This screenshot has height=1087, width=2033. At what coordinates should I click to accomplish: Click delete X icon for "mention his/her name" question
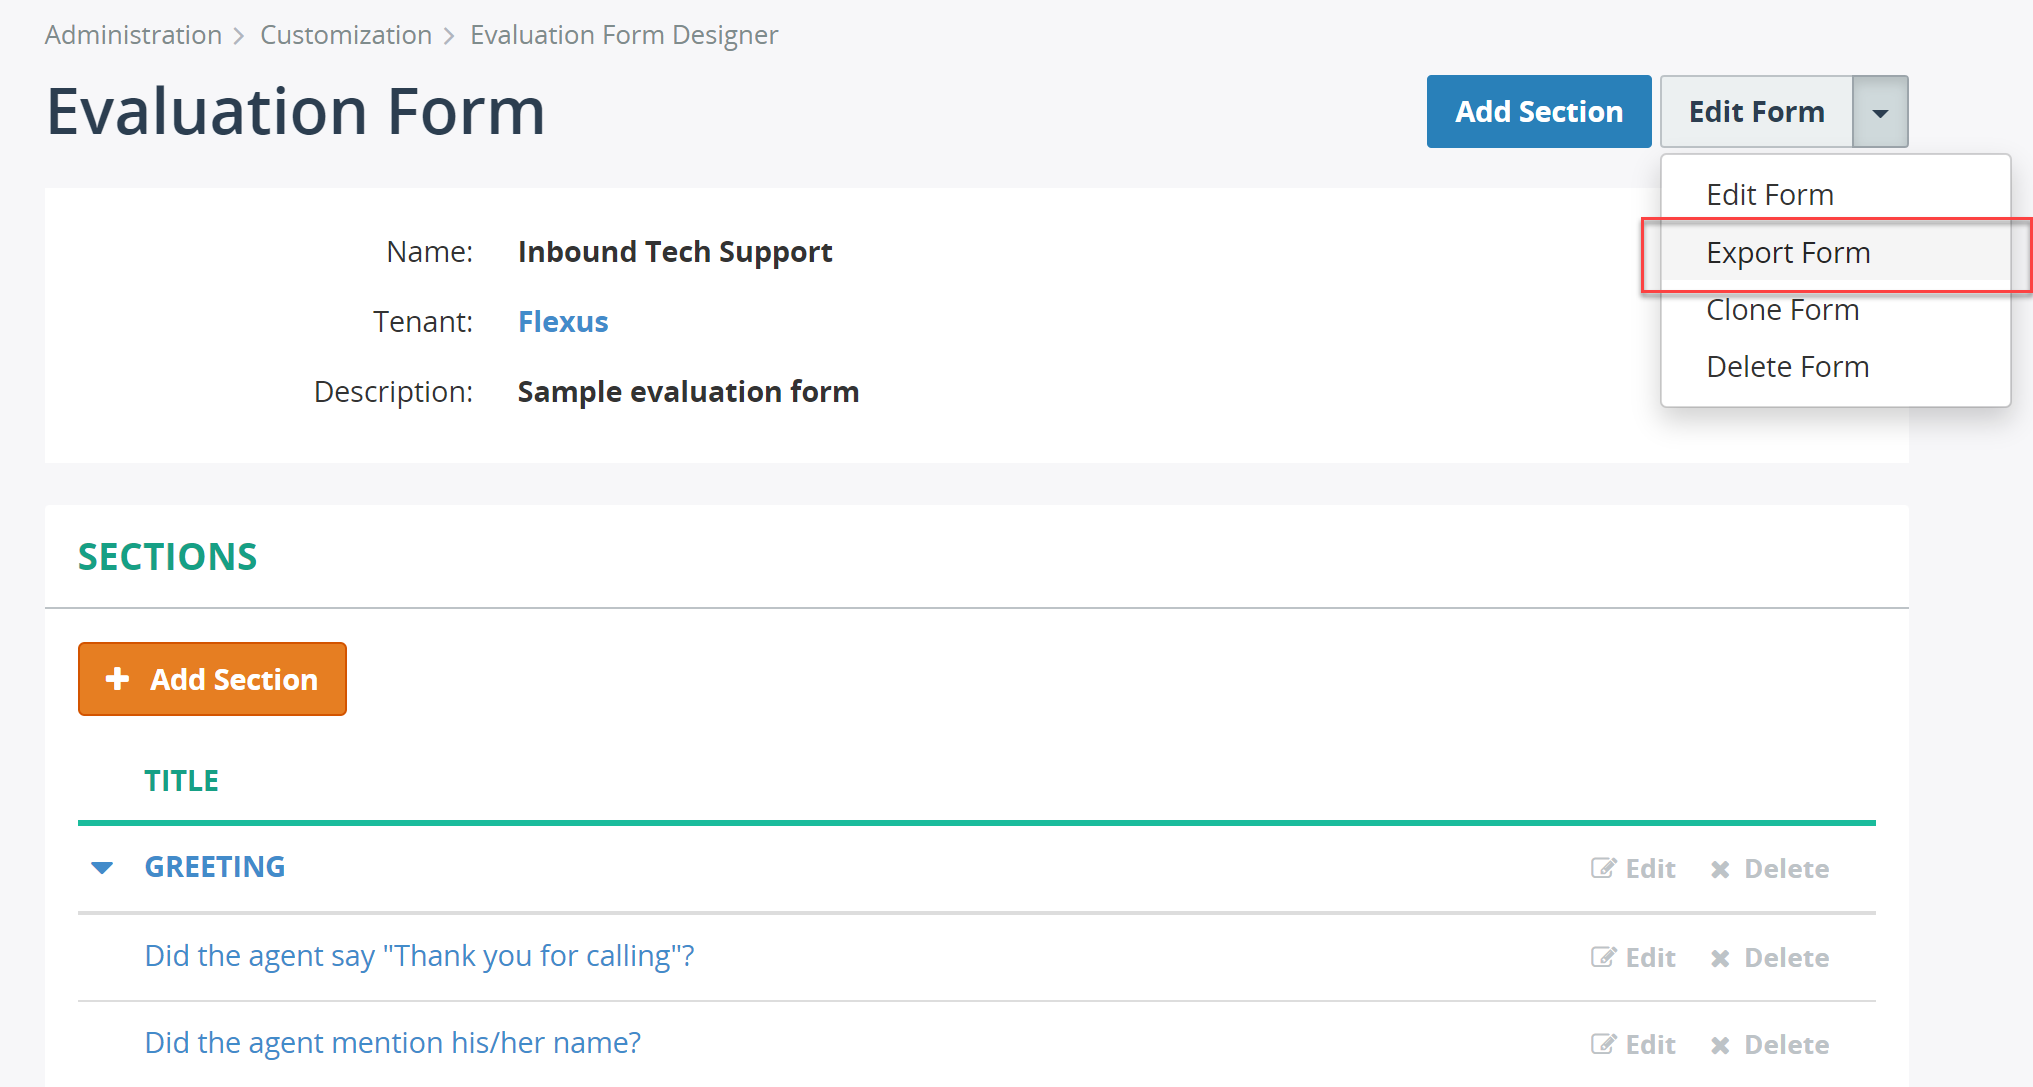1720,1045
